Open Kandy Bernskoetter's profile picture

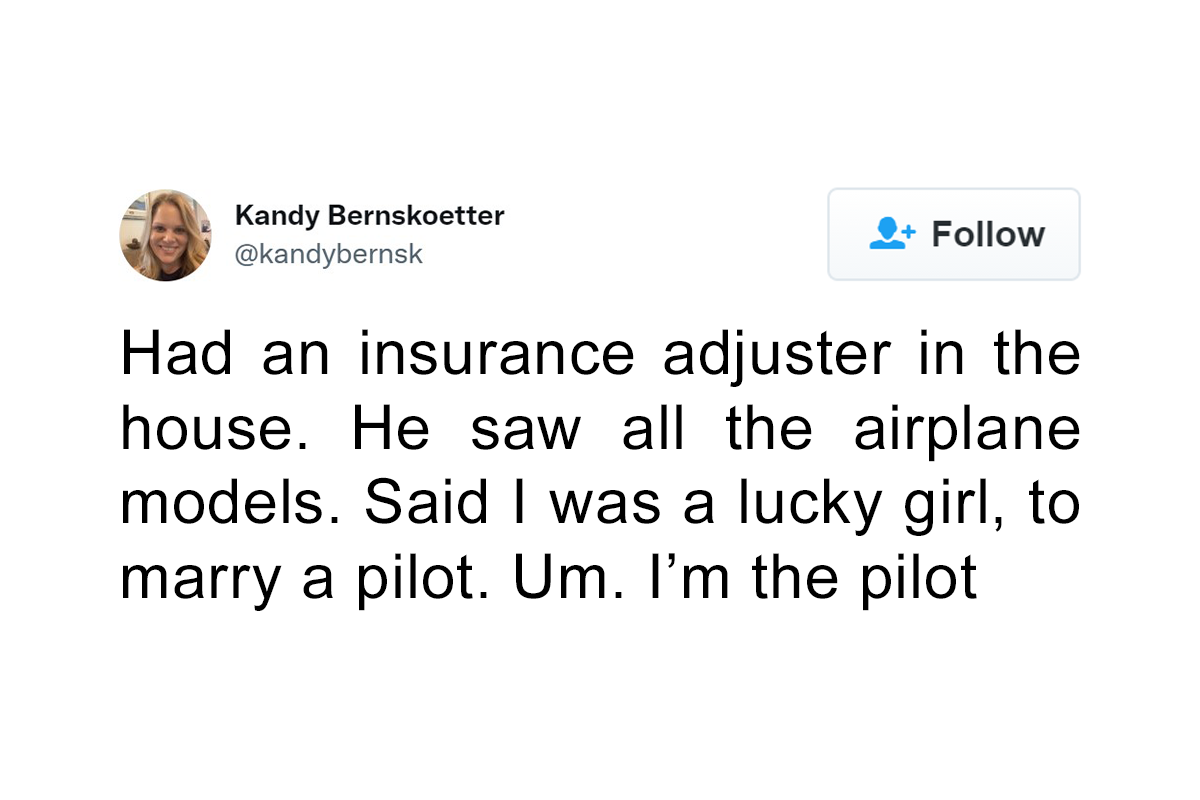click(x=165, y=235)
